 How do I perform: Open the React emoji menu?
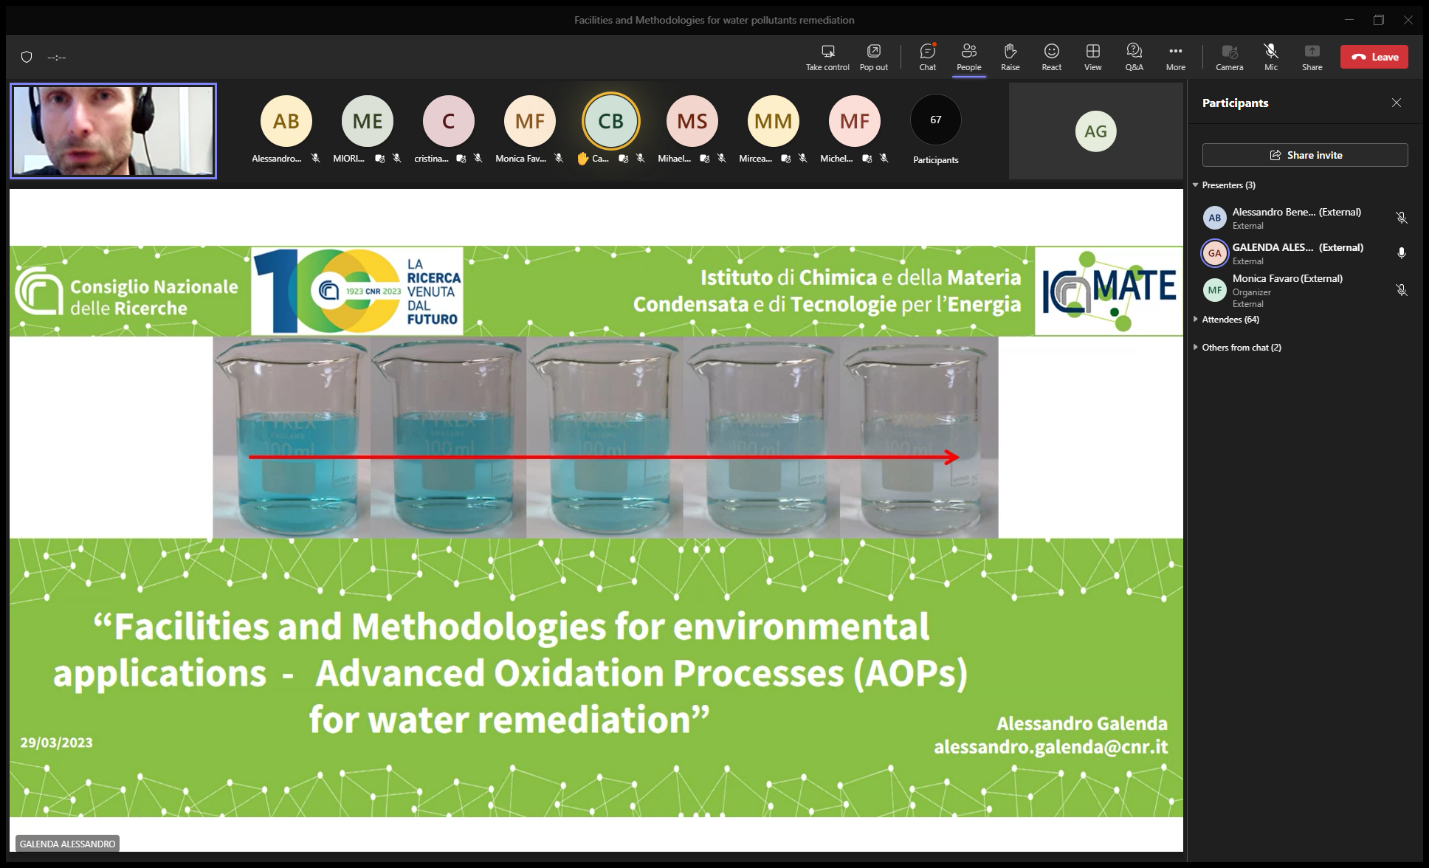(x=1051, y=57)
